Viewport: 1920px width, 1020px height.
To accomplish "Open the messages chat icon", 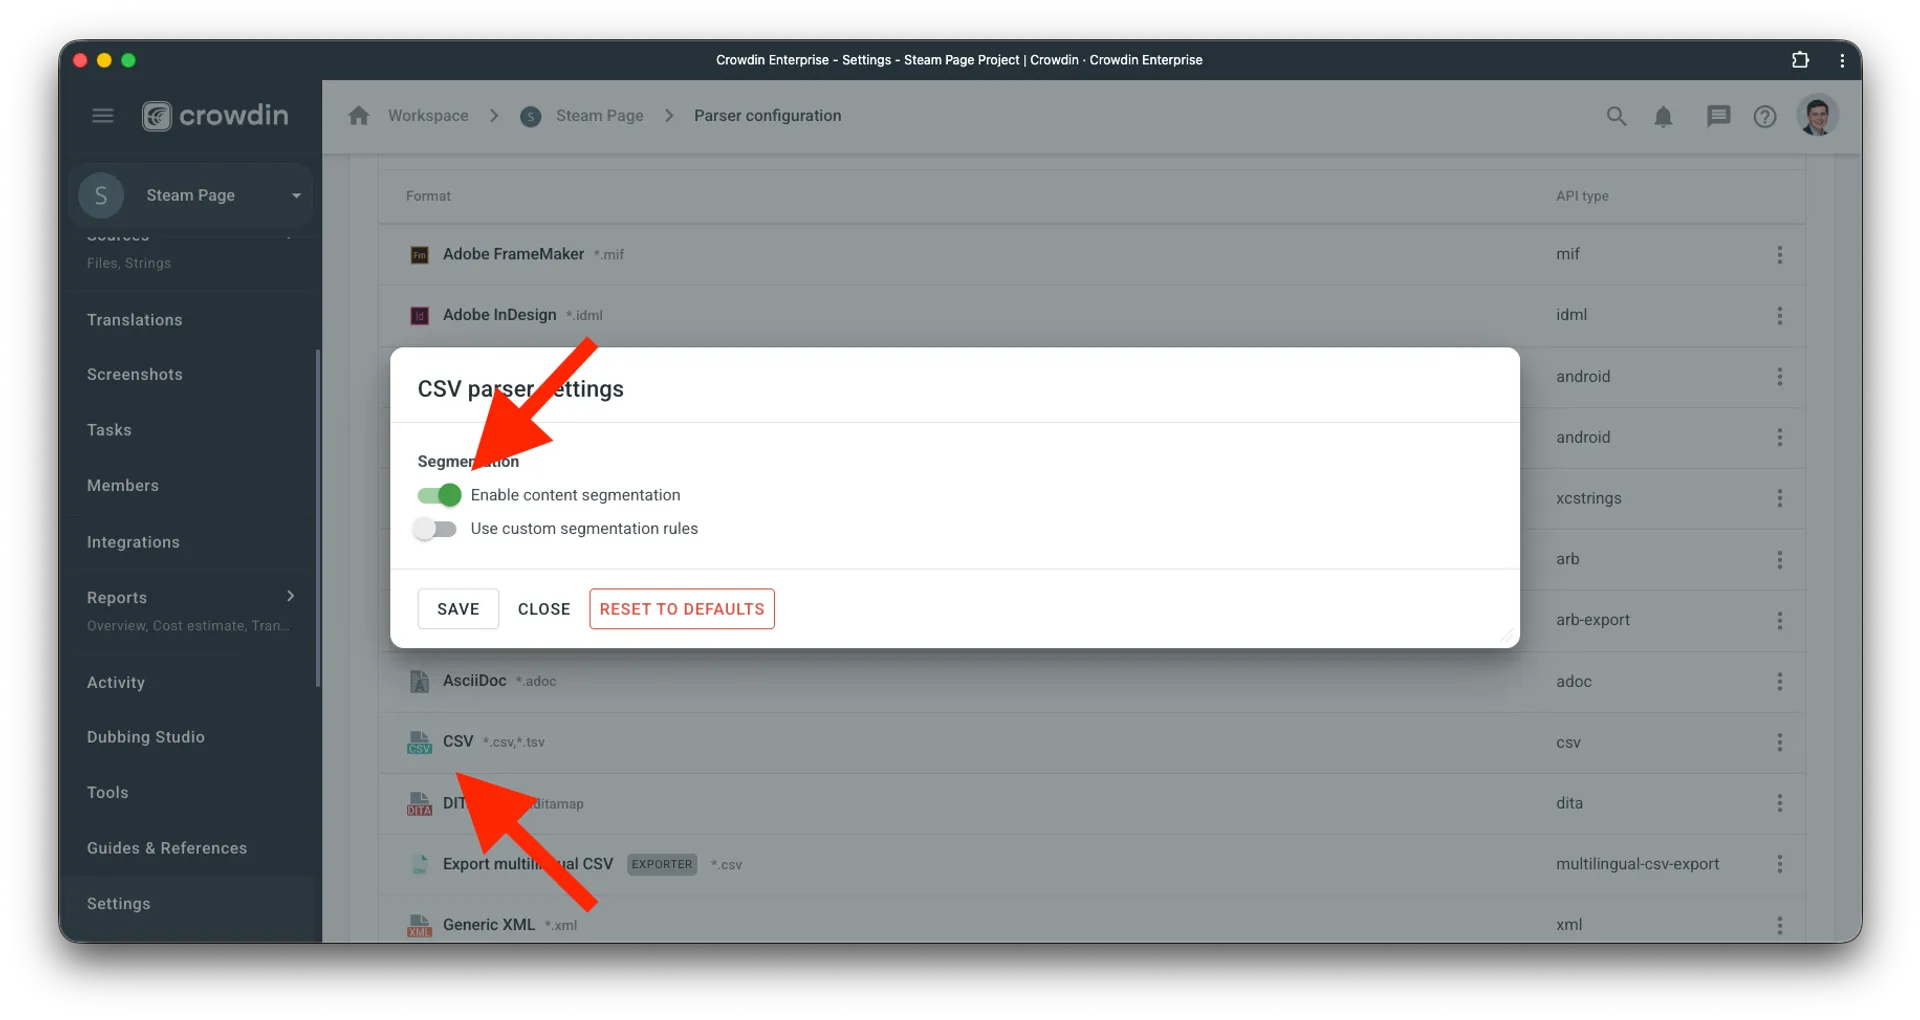I will tap(1718, 116).
